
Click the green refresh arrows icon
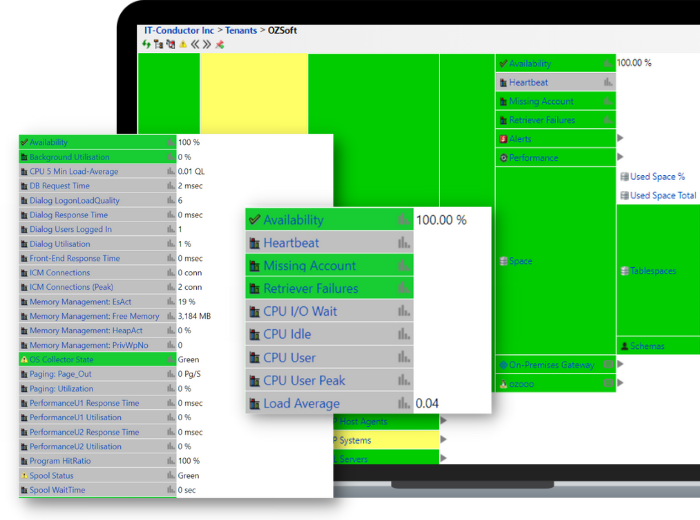146,44
